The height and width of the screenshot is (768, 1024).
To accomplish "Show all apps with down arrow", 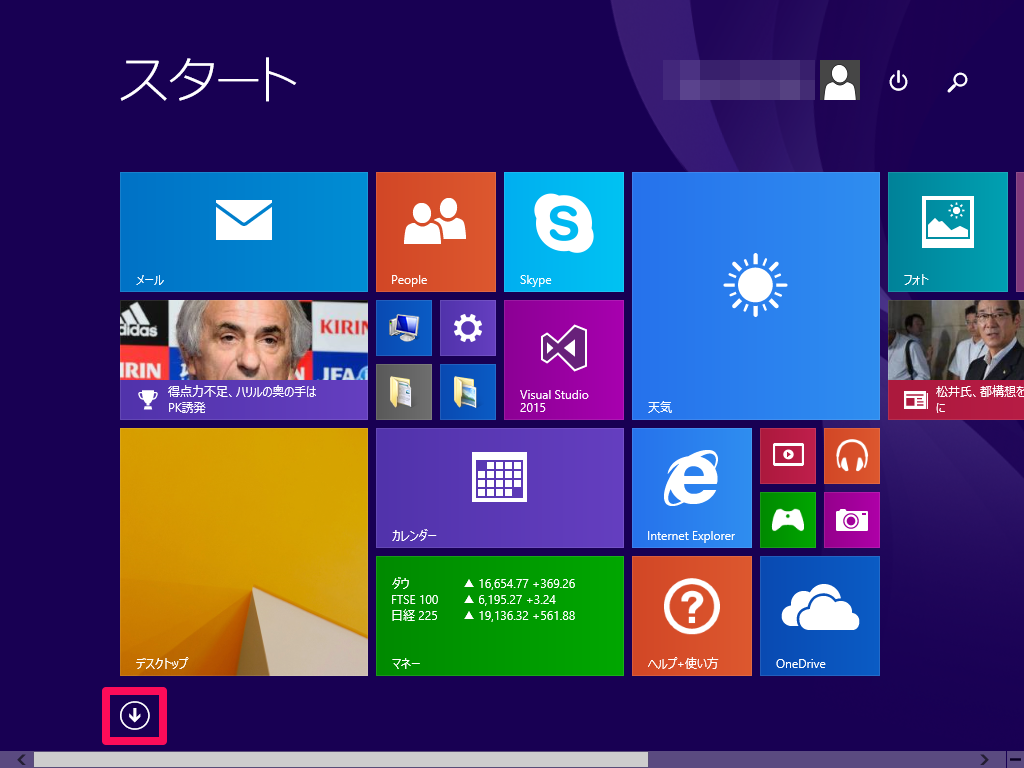I will click(134, 715).
